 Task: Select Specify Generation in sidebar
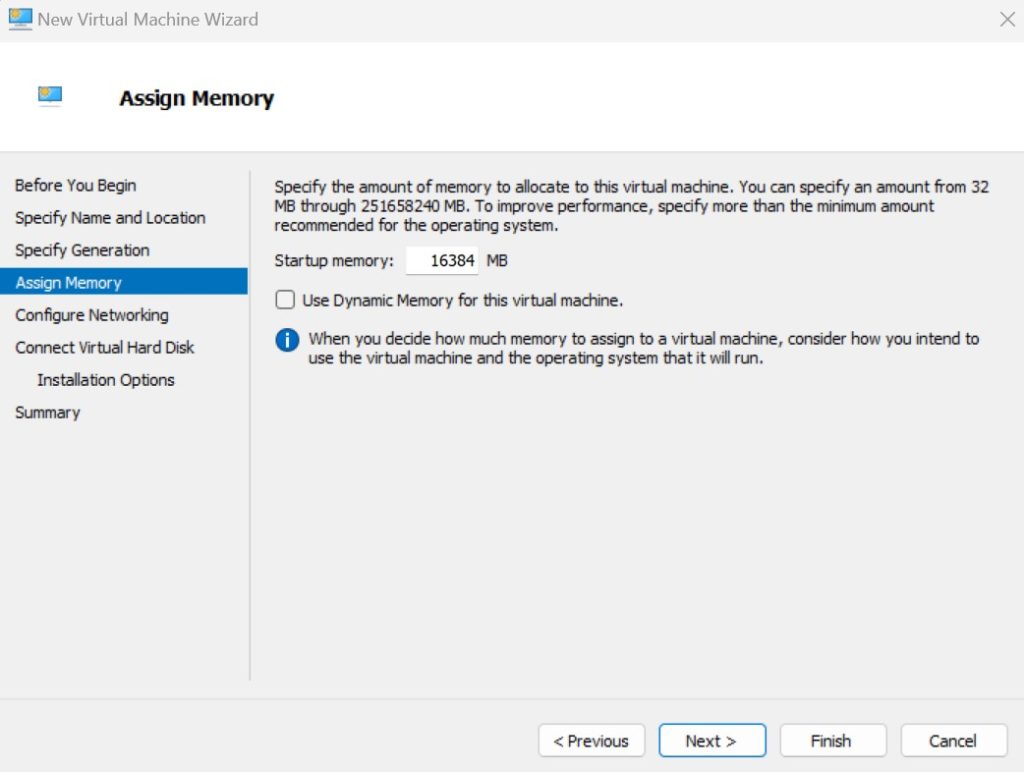pos(82,250)
